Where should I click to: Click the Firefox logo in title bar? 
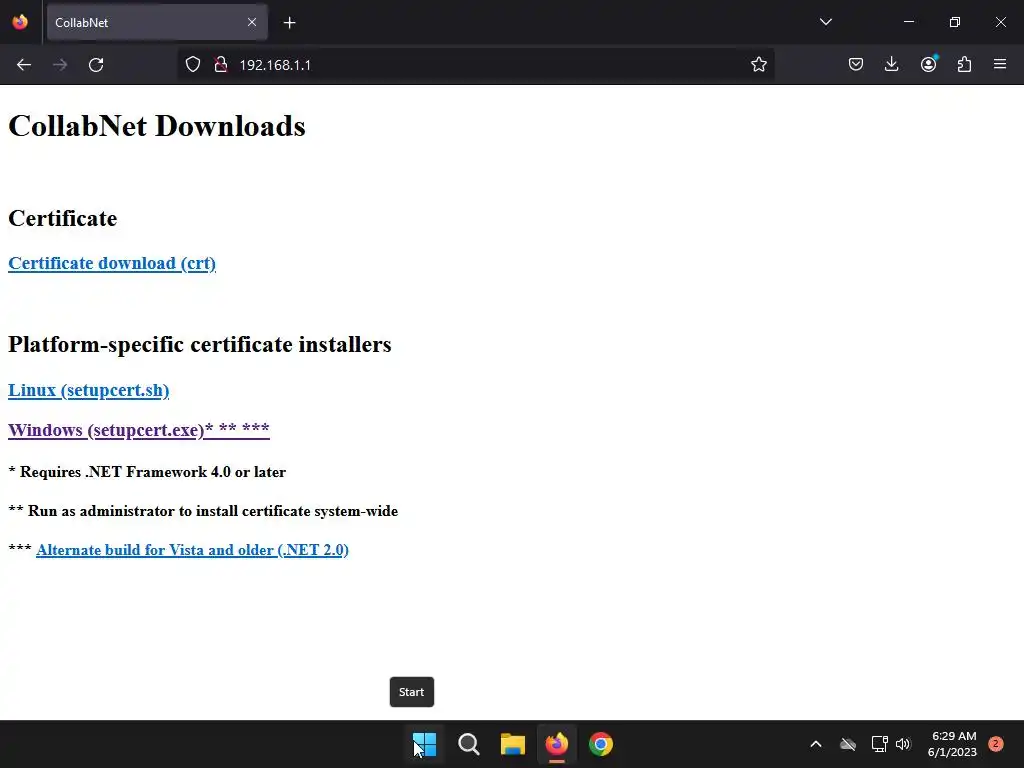coord(20,22)
